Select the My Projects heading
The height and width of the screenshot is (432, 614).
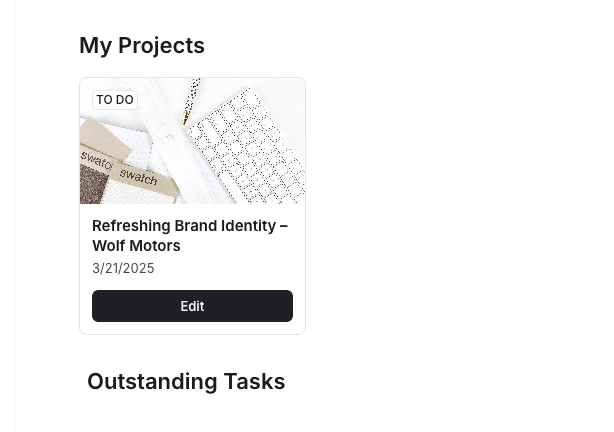pos(142,45)
